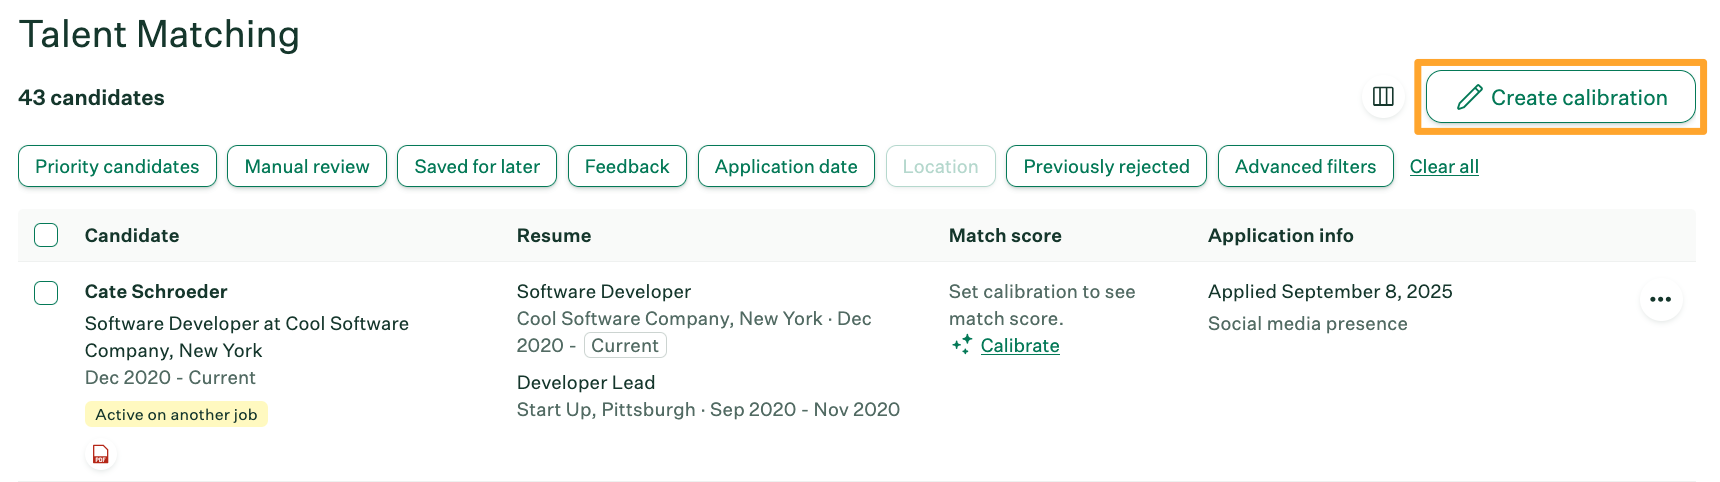1720x482 pixels.
Task: Click the pencil icon in Create calibration
Action: click(x=1469, y=97)
